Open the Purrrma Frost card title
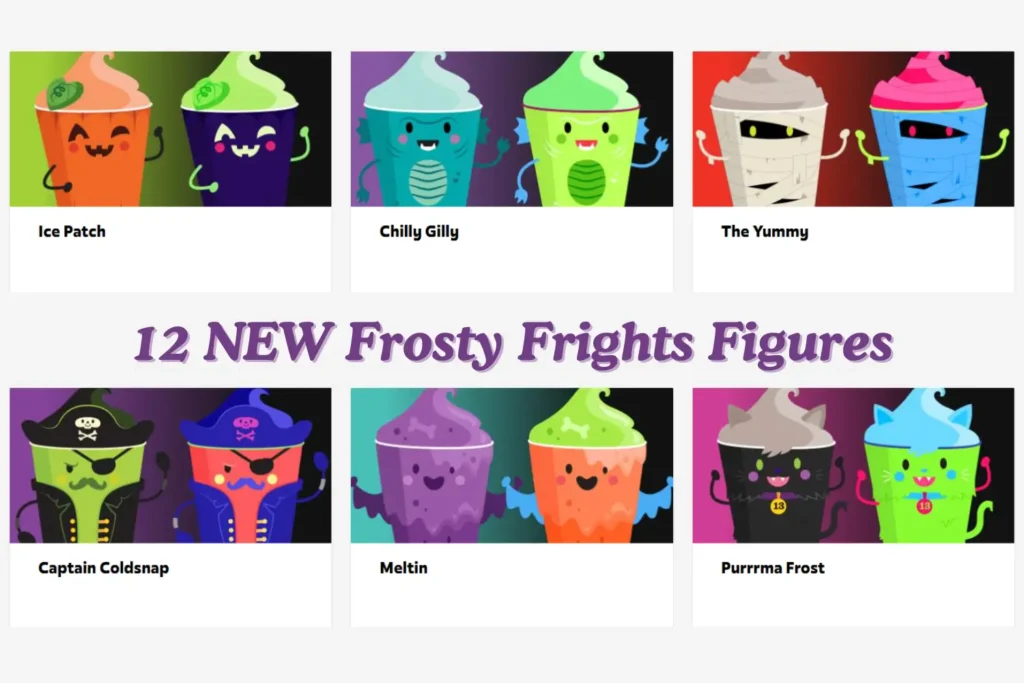This screenshot has height=683, width=1024. (773, 568)
